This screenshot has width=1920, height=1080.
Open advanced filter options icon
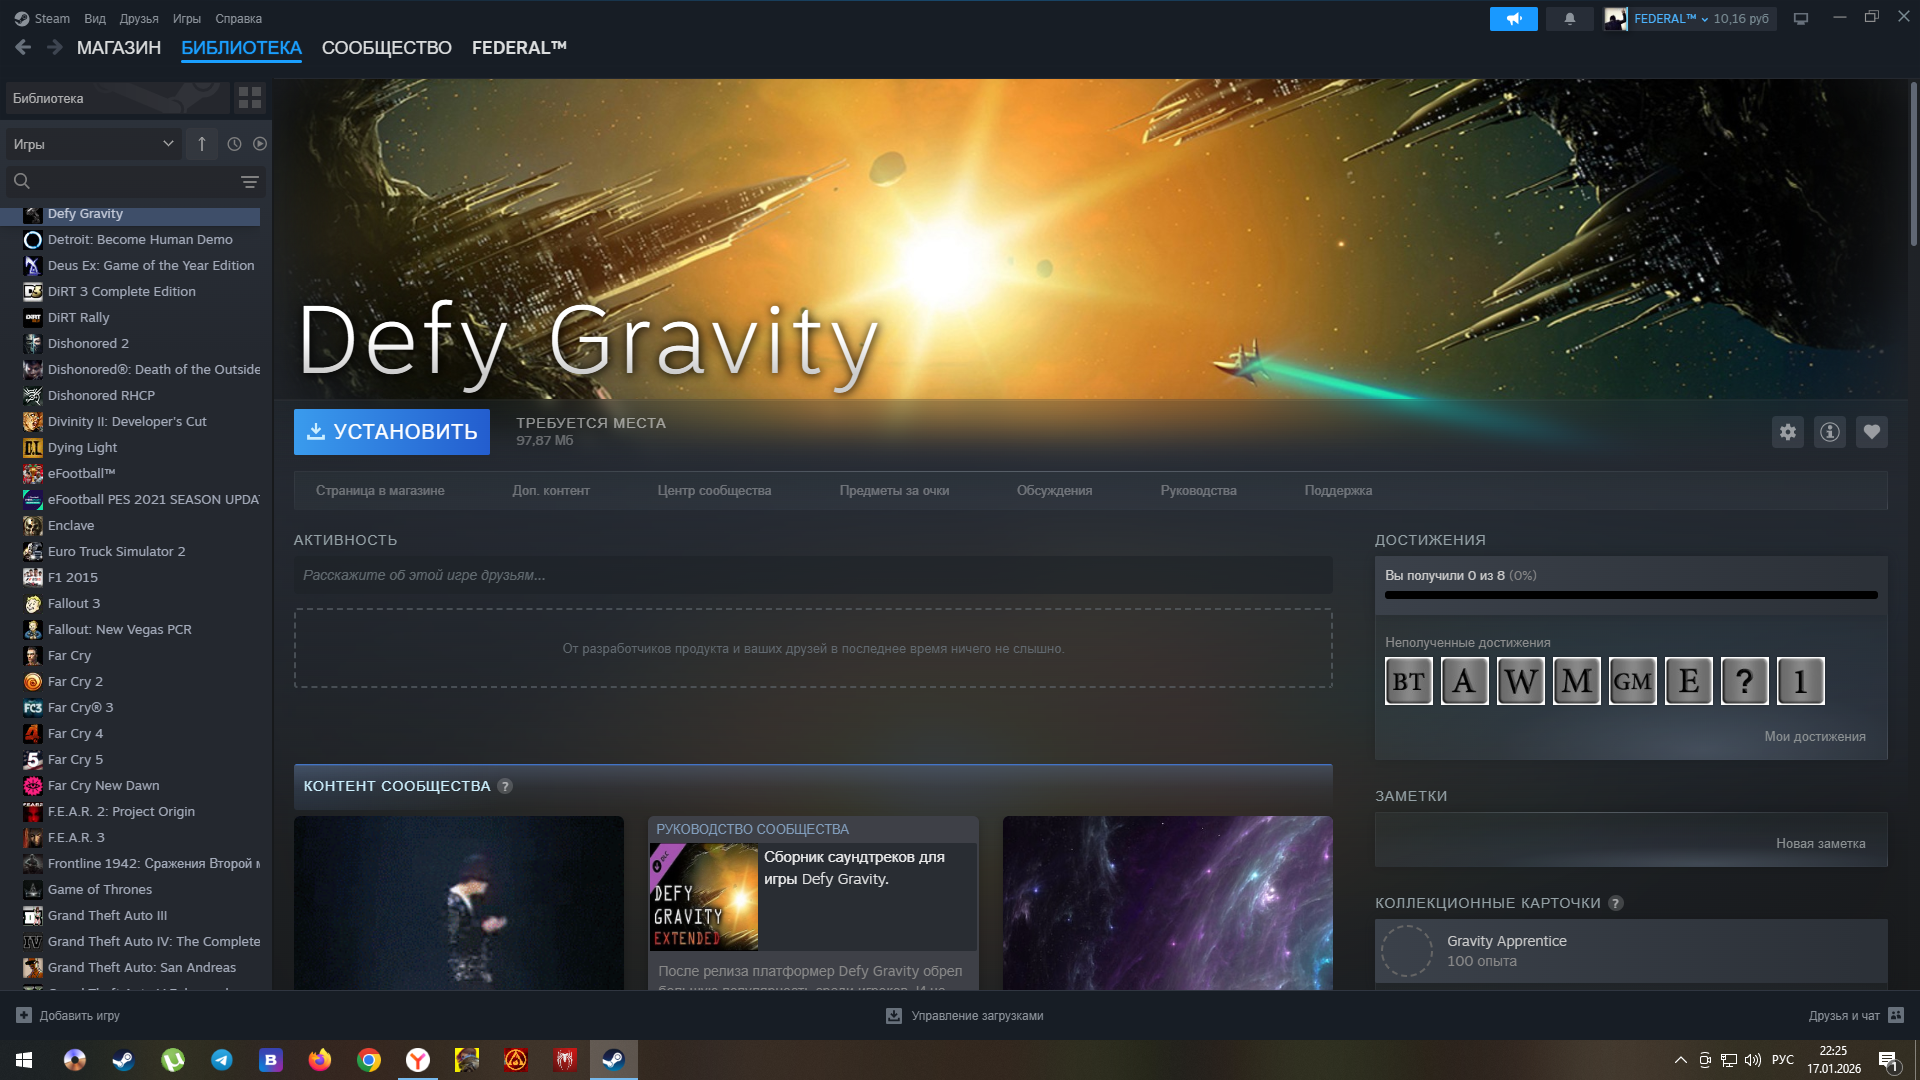[250, 182]
